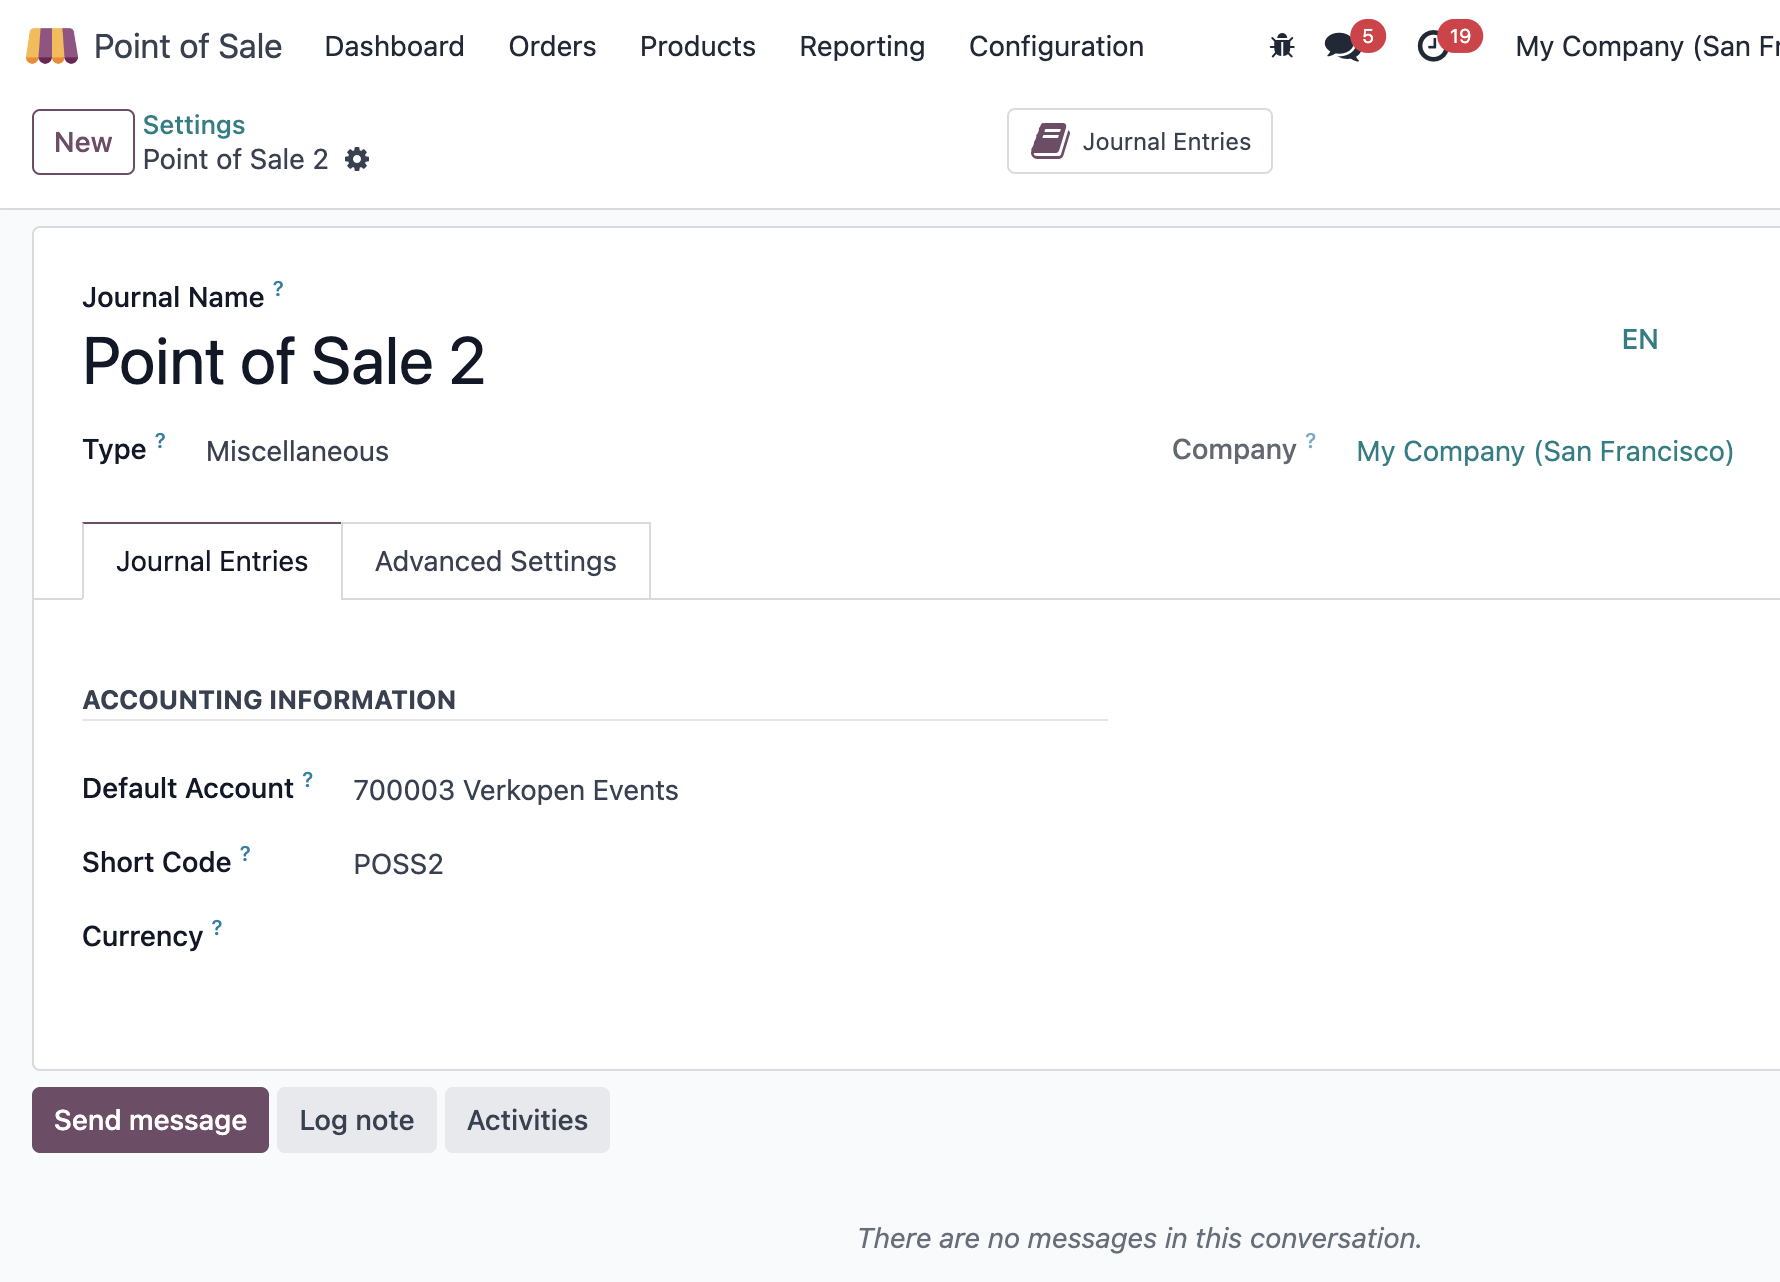Click the debug bug icon
Viewport: 1780px width, 1282px height.
click(x=1281, y=46)
